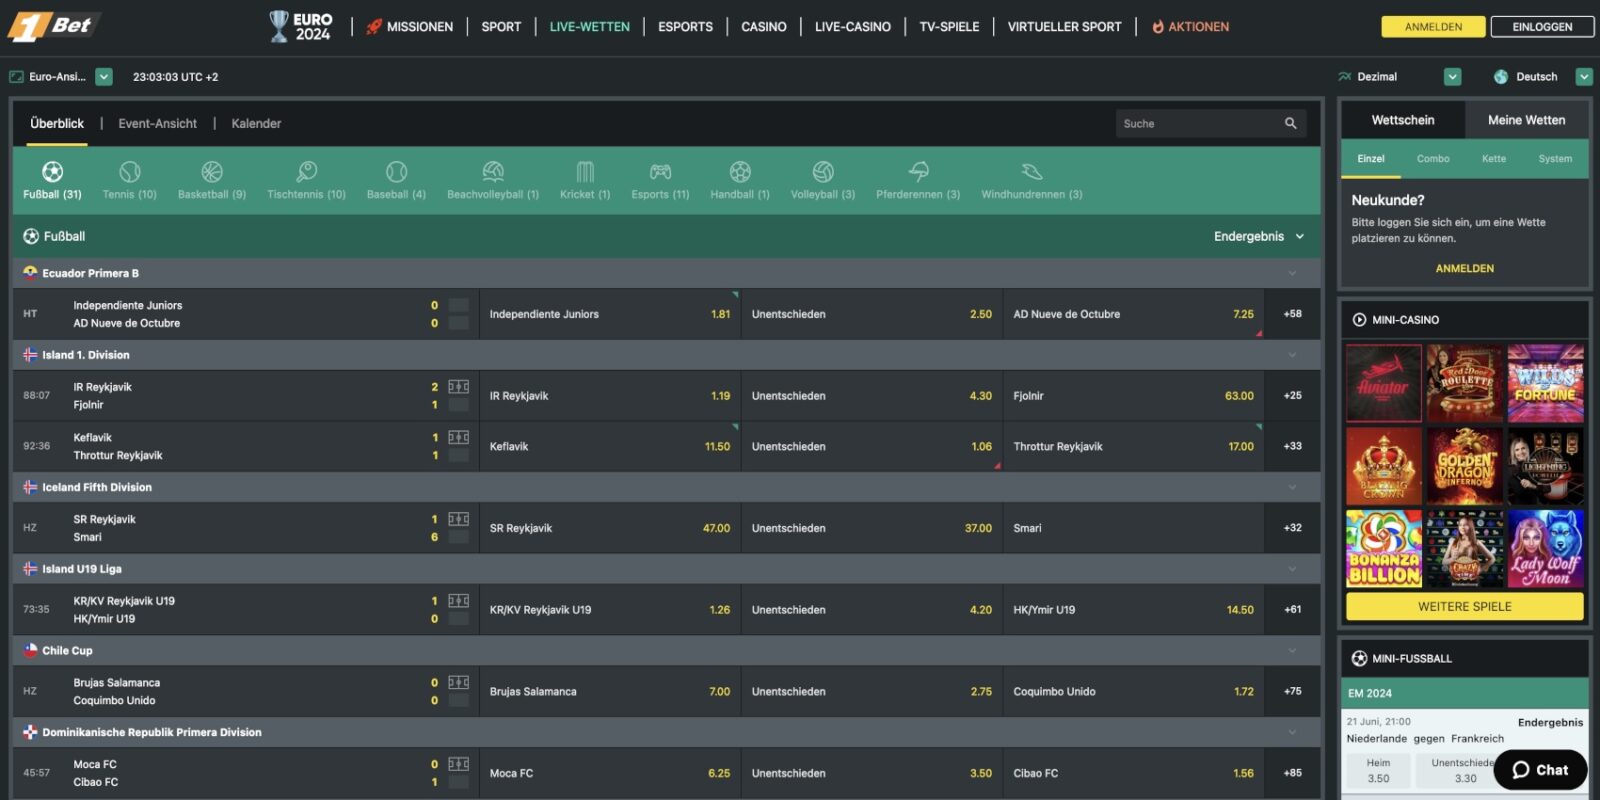Switch to the Event-Ansicht tab
The image size is (1600, 800).
(x=158, y=124)
